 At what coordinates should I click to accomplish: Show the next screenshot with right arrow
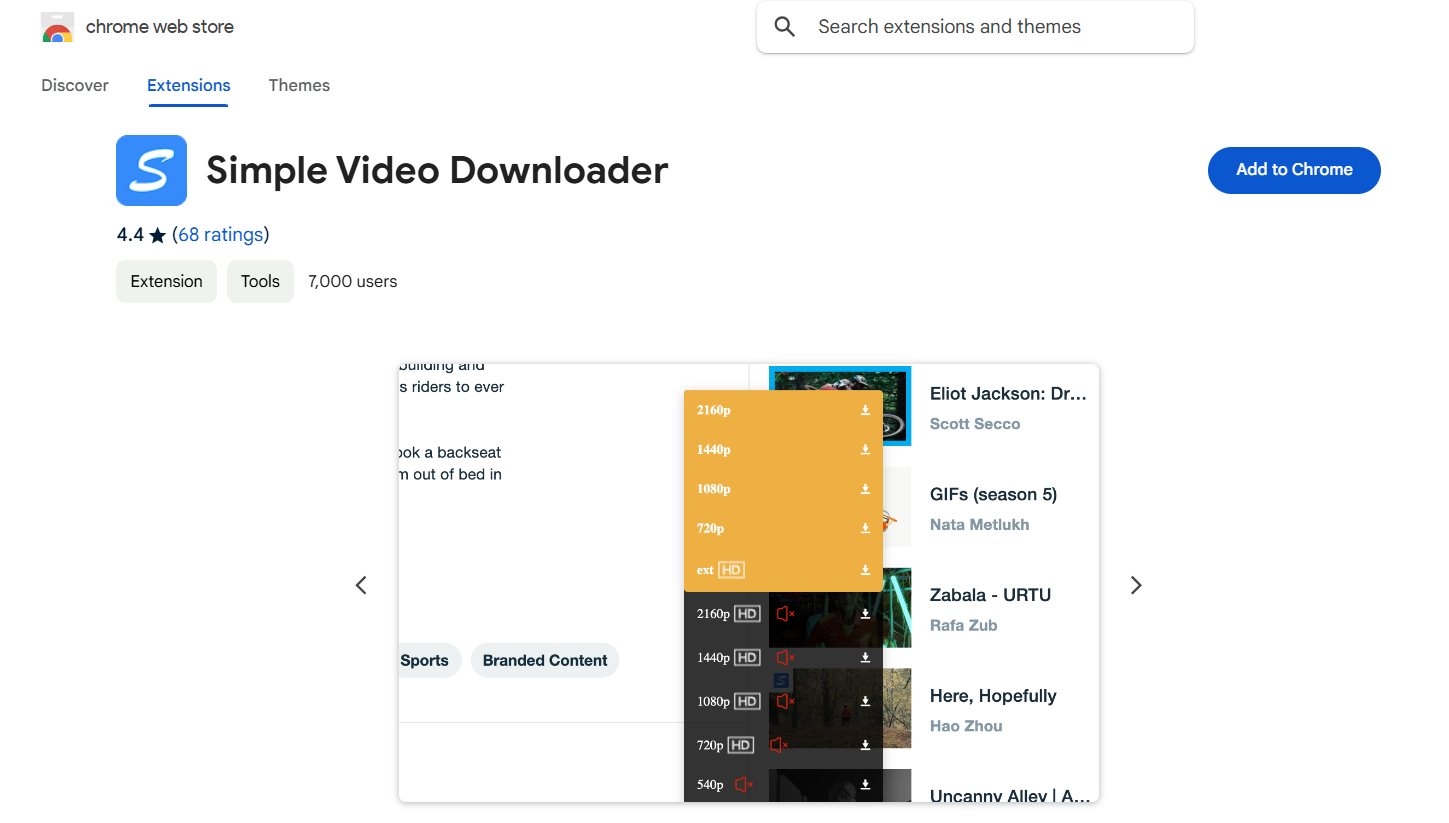point(1136,585)
